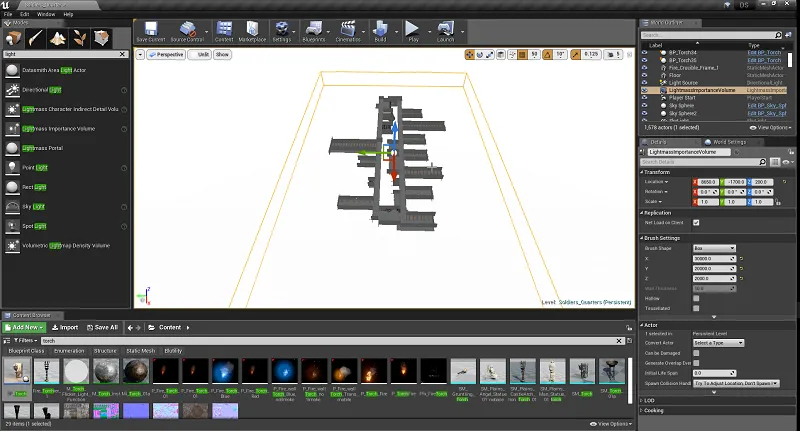This screenshot has width=800, height=431.
Task: Lock the scale ratio icon
Action: click(x=778, y=202)
